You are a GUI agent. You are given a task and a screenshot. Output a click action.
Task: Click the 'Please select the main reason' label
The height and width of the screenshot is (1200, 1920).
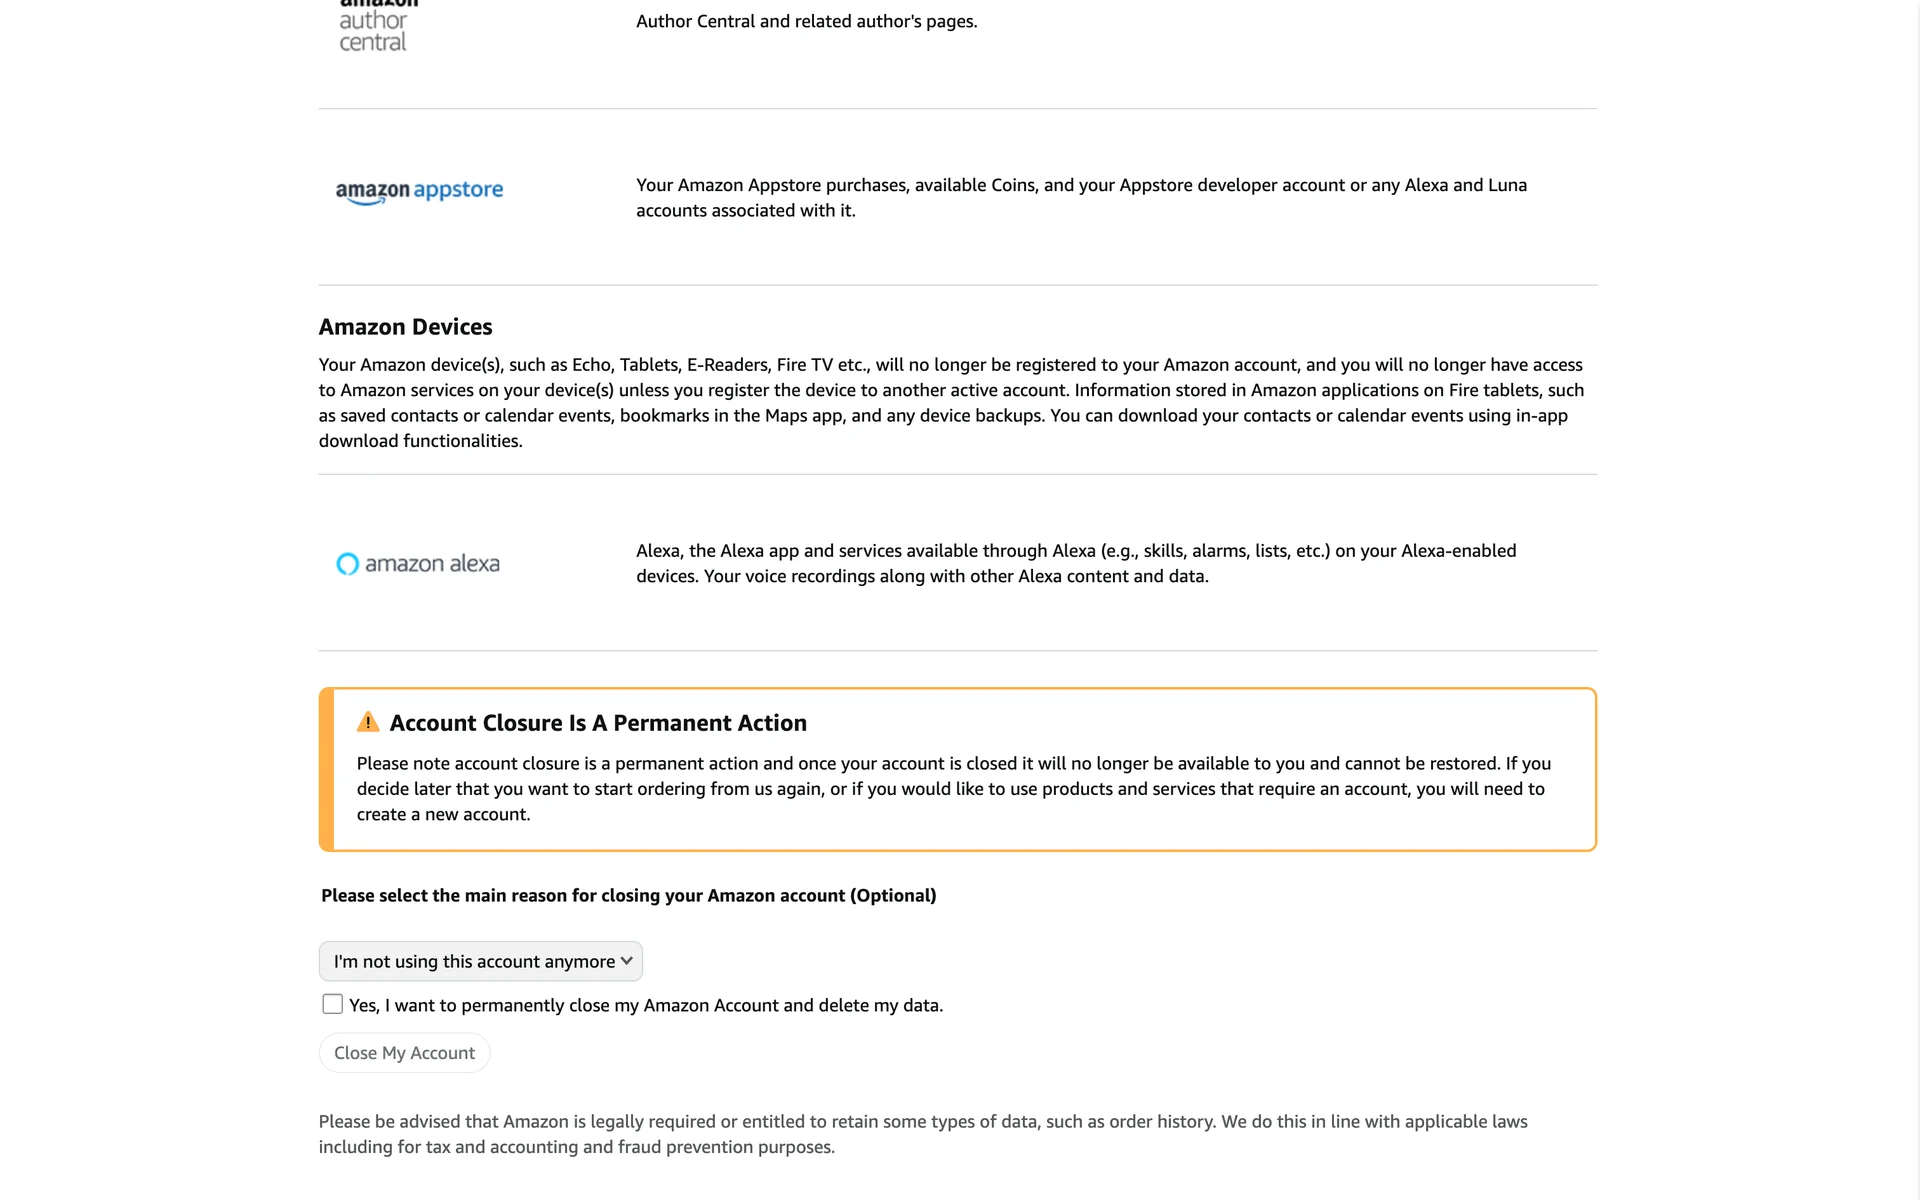click(628, 895)
